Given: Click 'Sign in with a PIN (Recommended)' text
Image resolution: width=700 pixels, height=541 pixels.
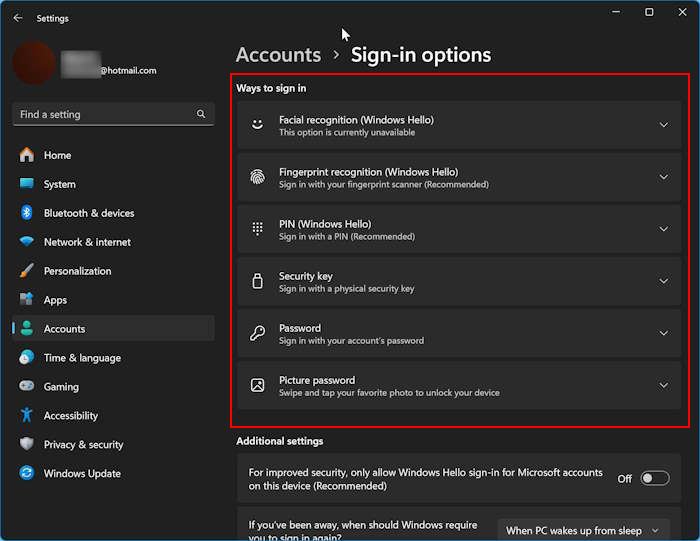Looking at the screenshot, I should tap(347, 236).
